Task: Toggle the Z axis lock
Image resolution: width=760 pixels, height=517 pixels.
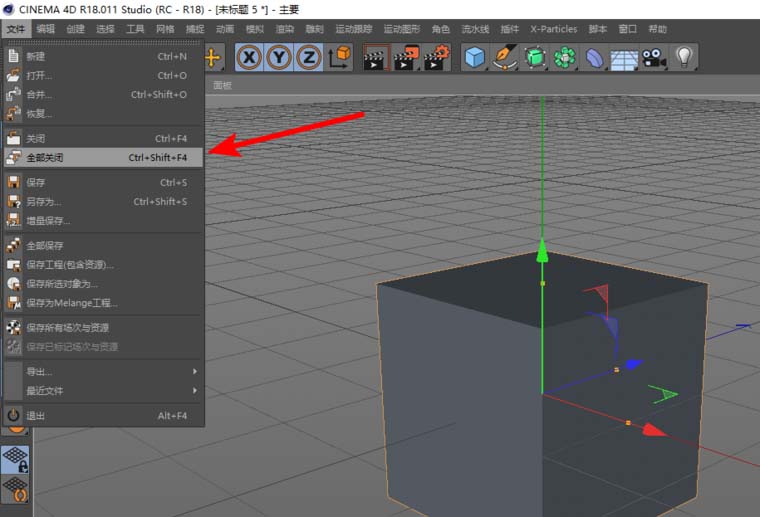Action: (x=309, y=57)
